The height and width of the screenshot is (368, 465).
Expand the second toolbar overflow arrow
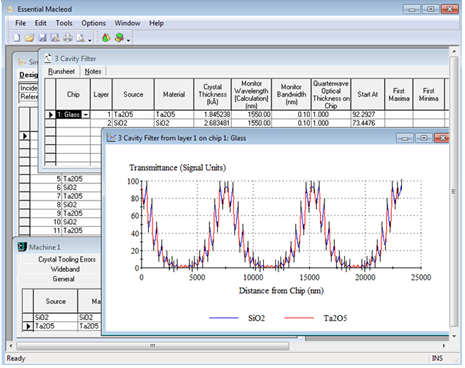pyautogui.click(x=128, y=40)
